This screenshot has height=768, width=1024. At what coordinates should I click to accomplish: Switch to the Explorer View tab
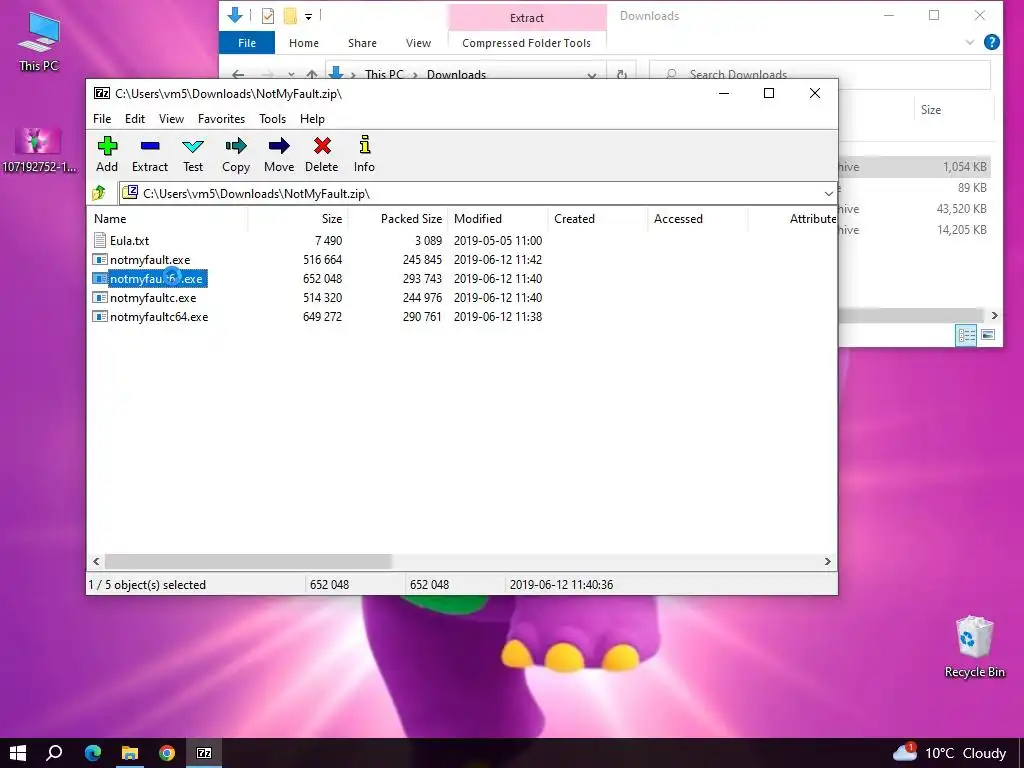(418, 43)
